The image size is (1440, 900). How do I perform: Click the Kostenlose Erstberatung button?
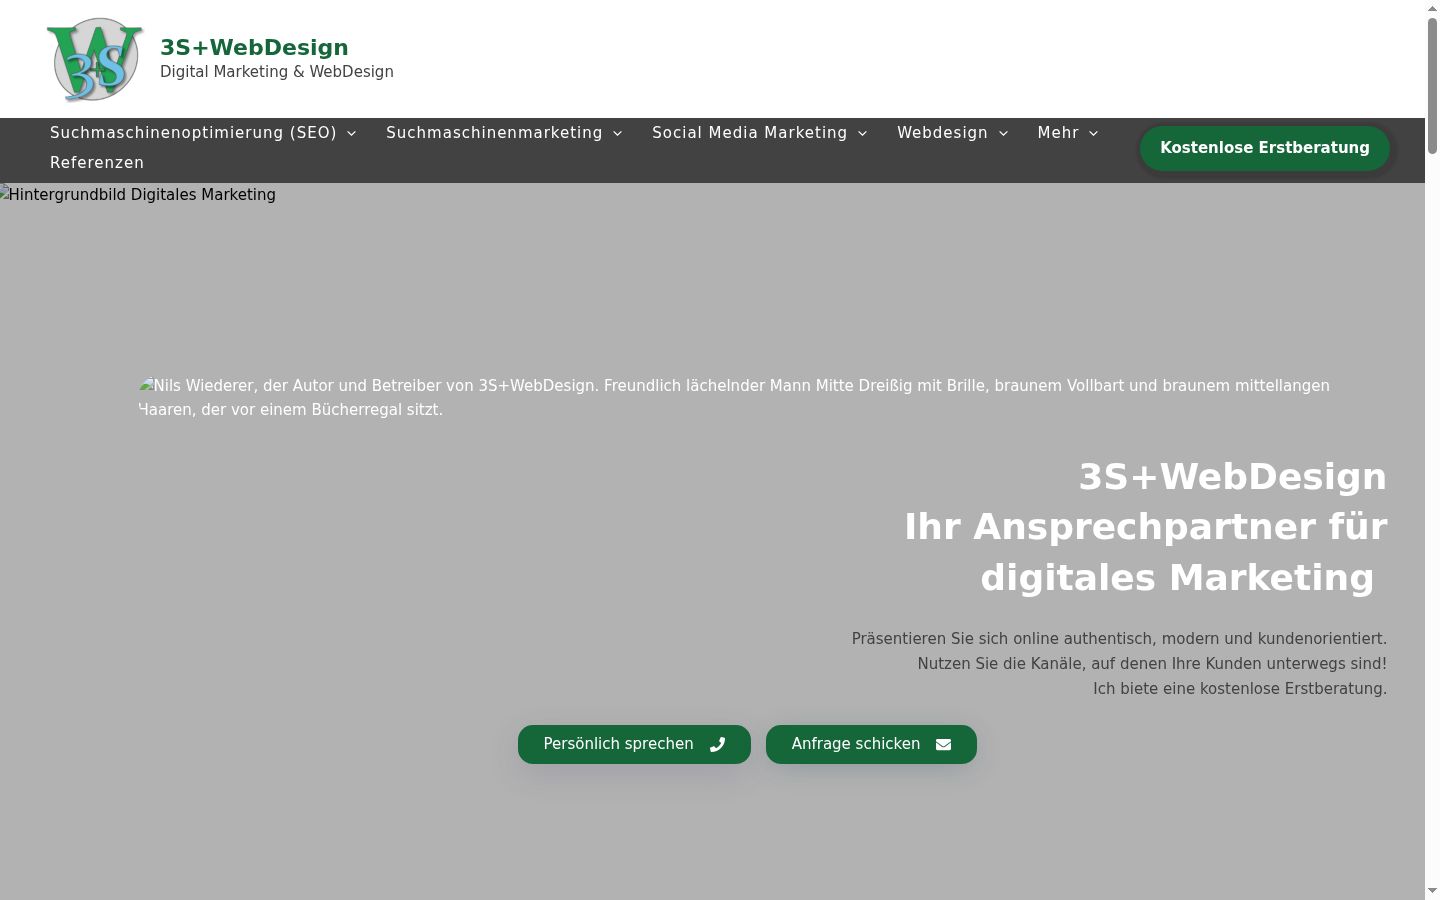pyautogui.click(x=1265, y=148)
